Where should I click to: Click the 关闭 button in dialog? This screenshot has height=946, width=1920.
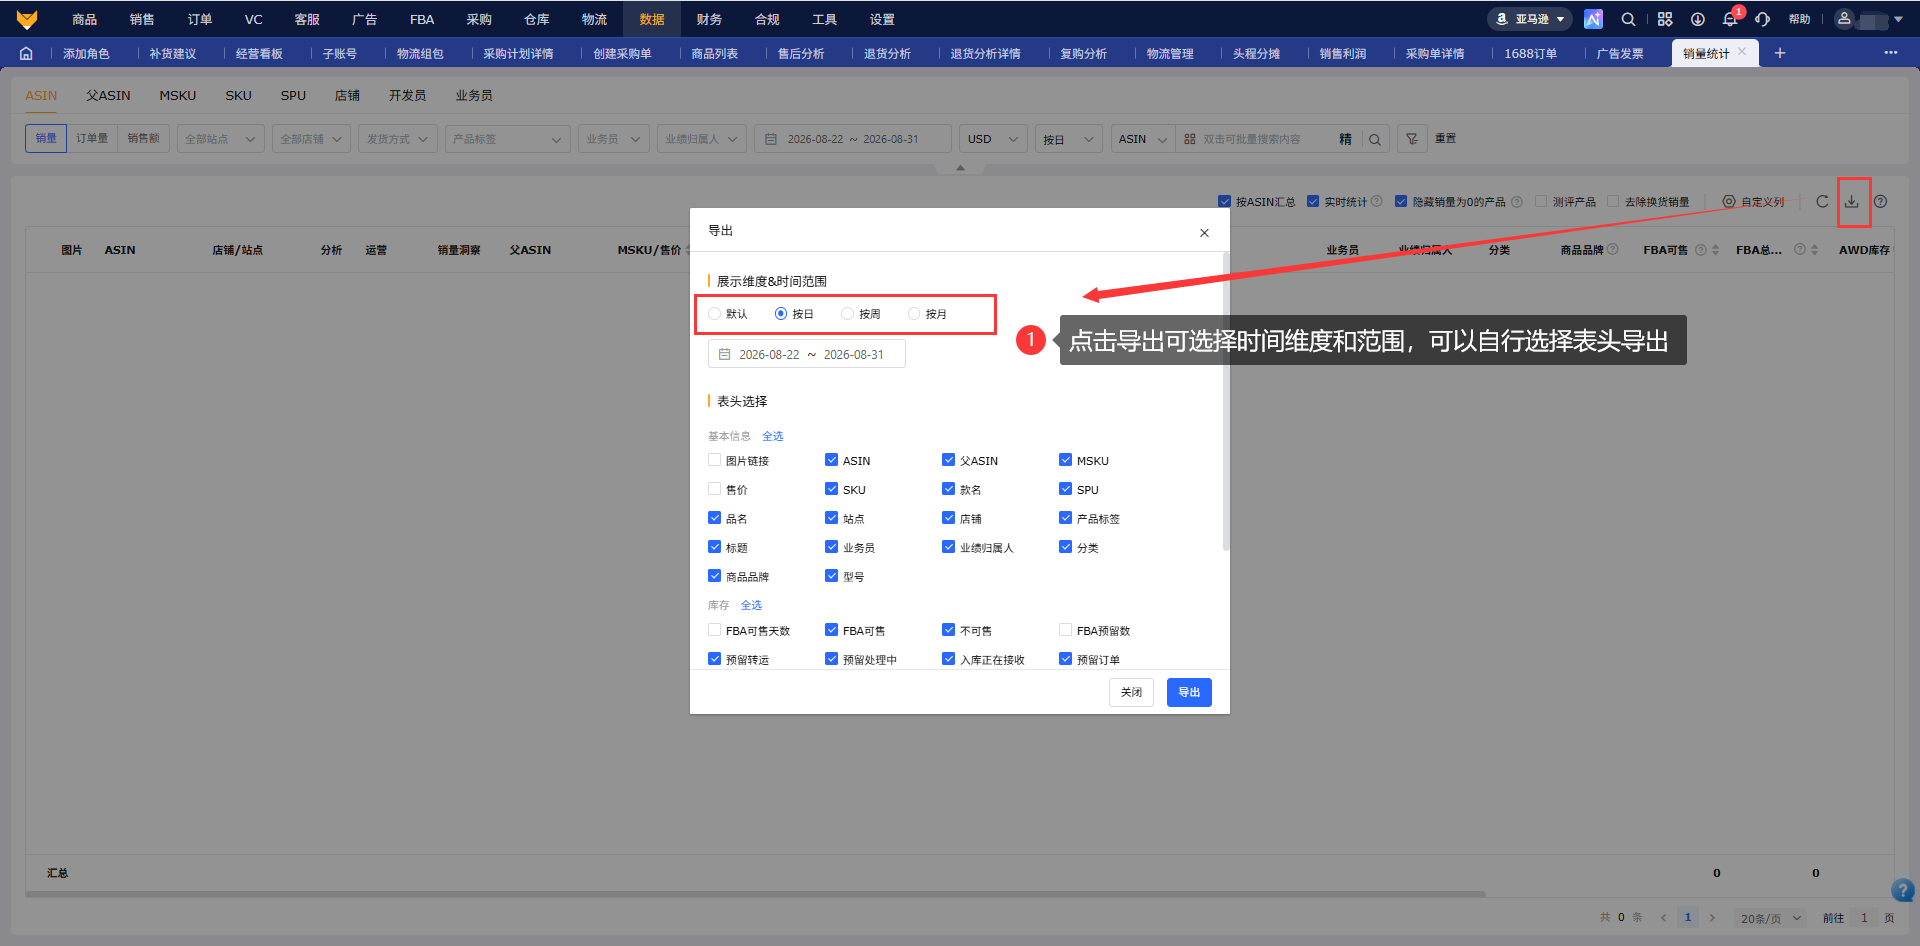(x=1131, y=692)
